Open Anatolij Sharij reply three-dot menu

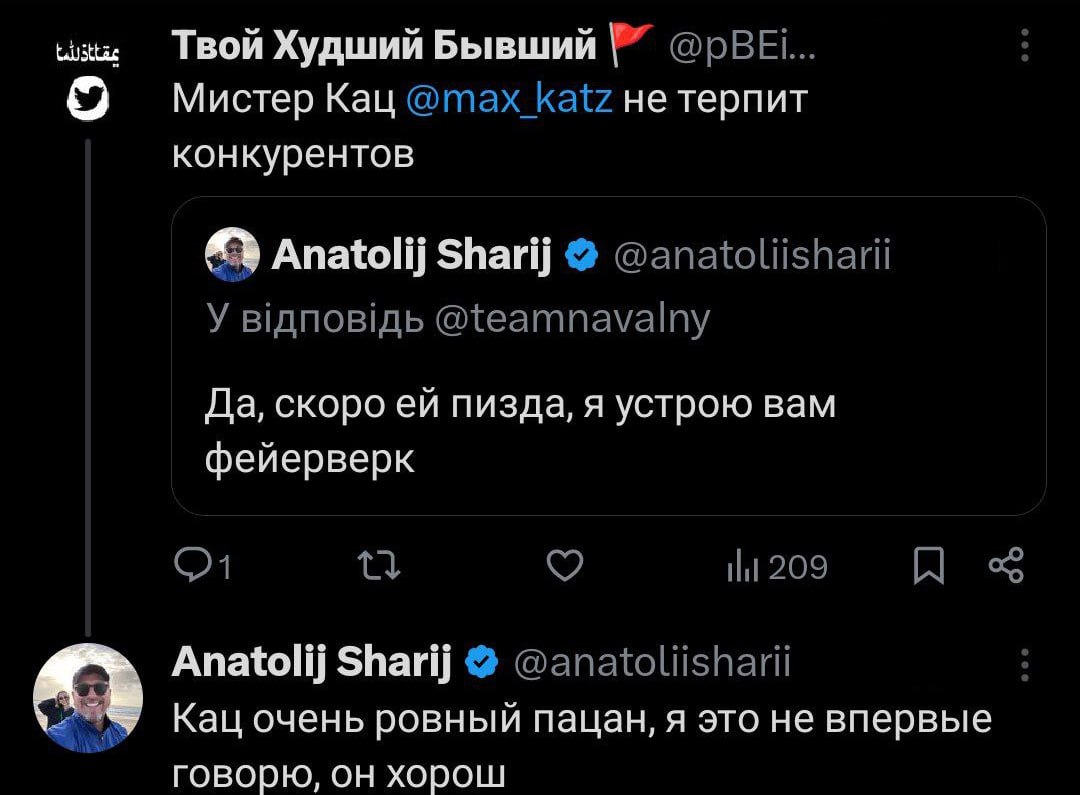click(1023, 664)
